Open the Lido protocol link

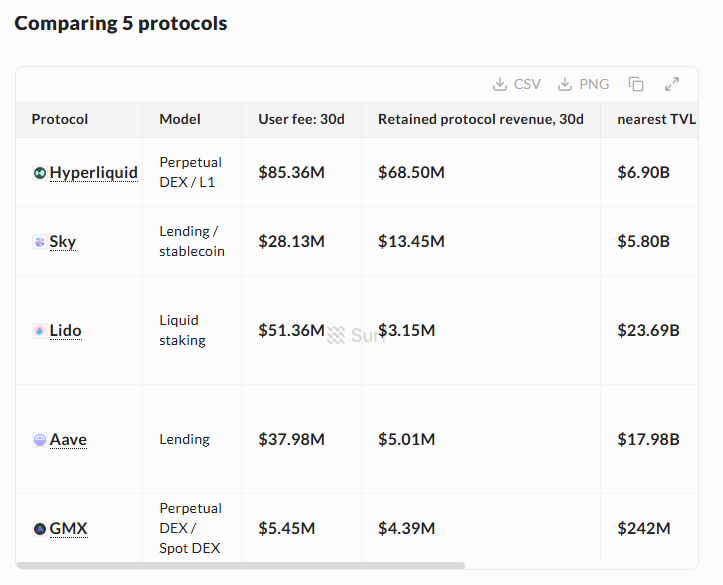[65, 331]
